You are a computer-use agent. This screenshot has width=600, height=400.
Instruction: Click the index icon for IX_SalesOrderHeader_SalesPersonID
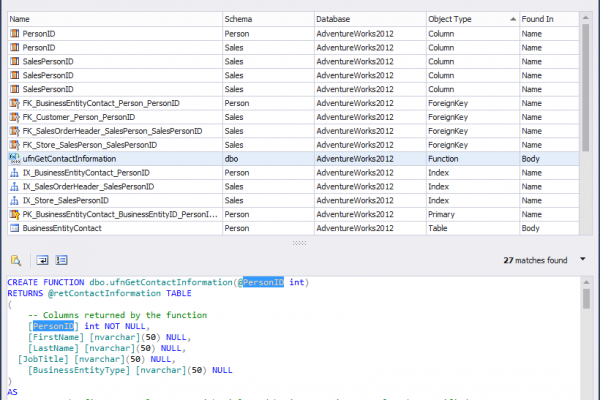pos(15,186)
